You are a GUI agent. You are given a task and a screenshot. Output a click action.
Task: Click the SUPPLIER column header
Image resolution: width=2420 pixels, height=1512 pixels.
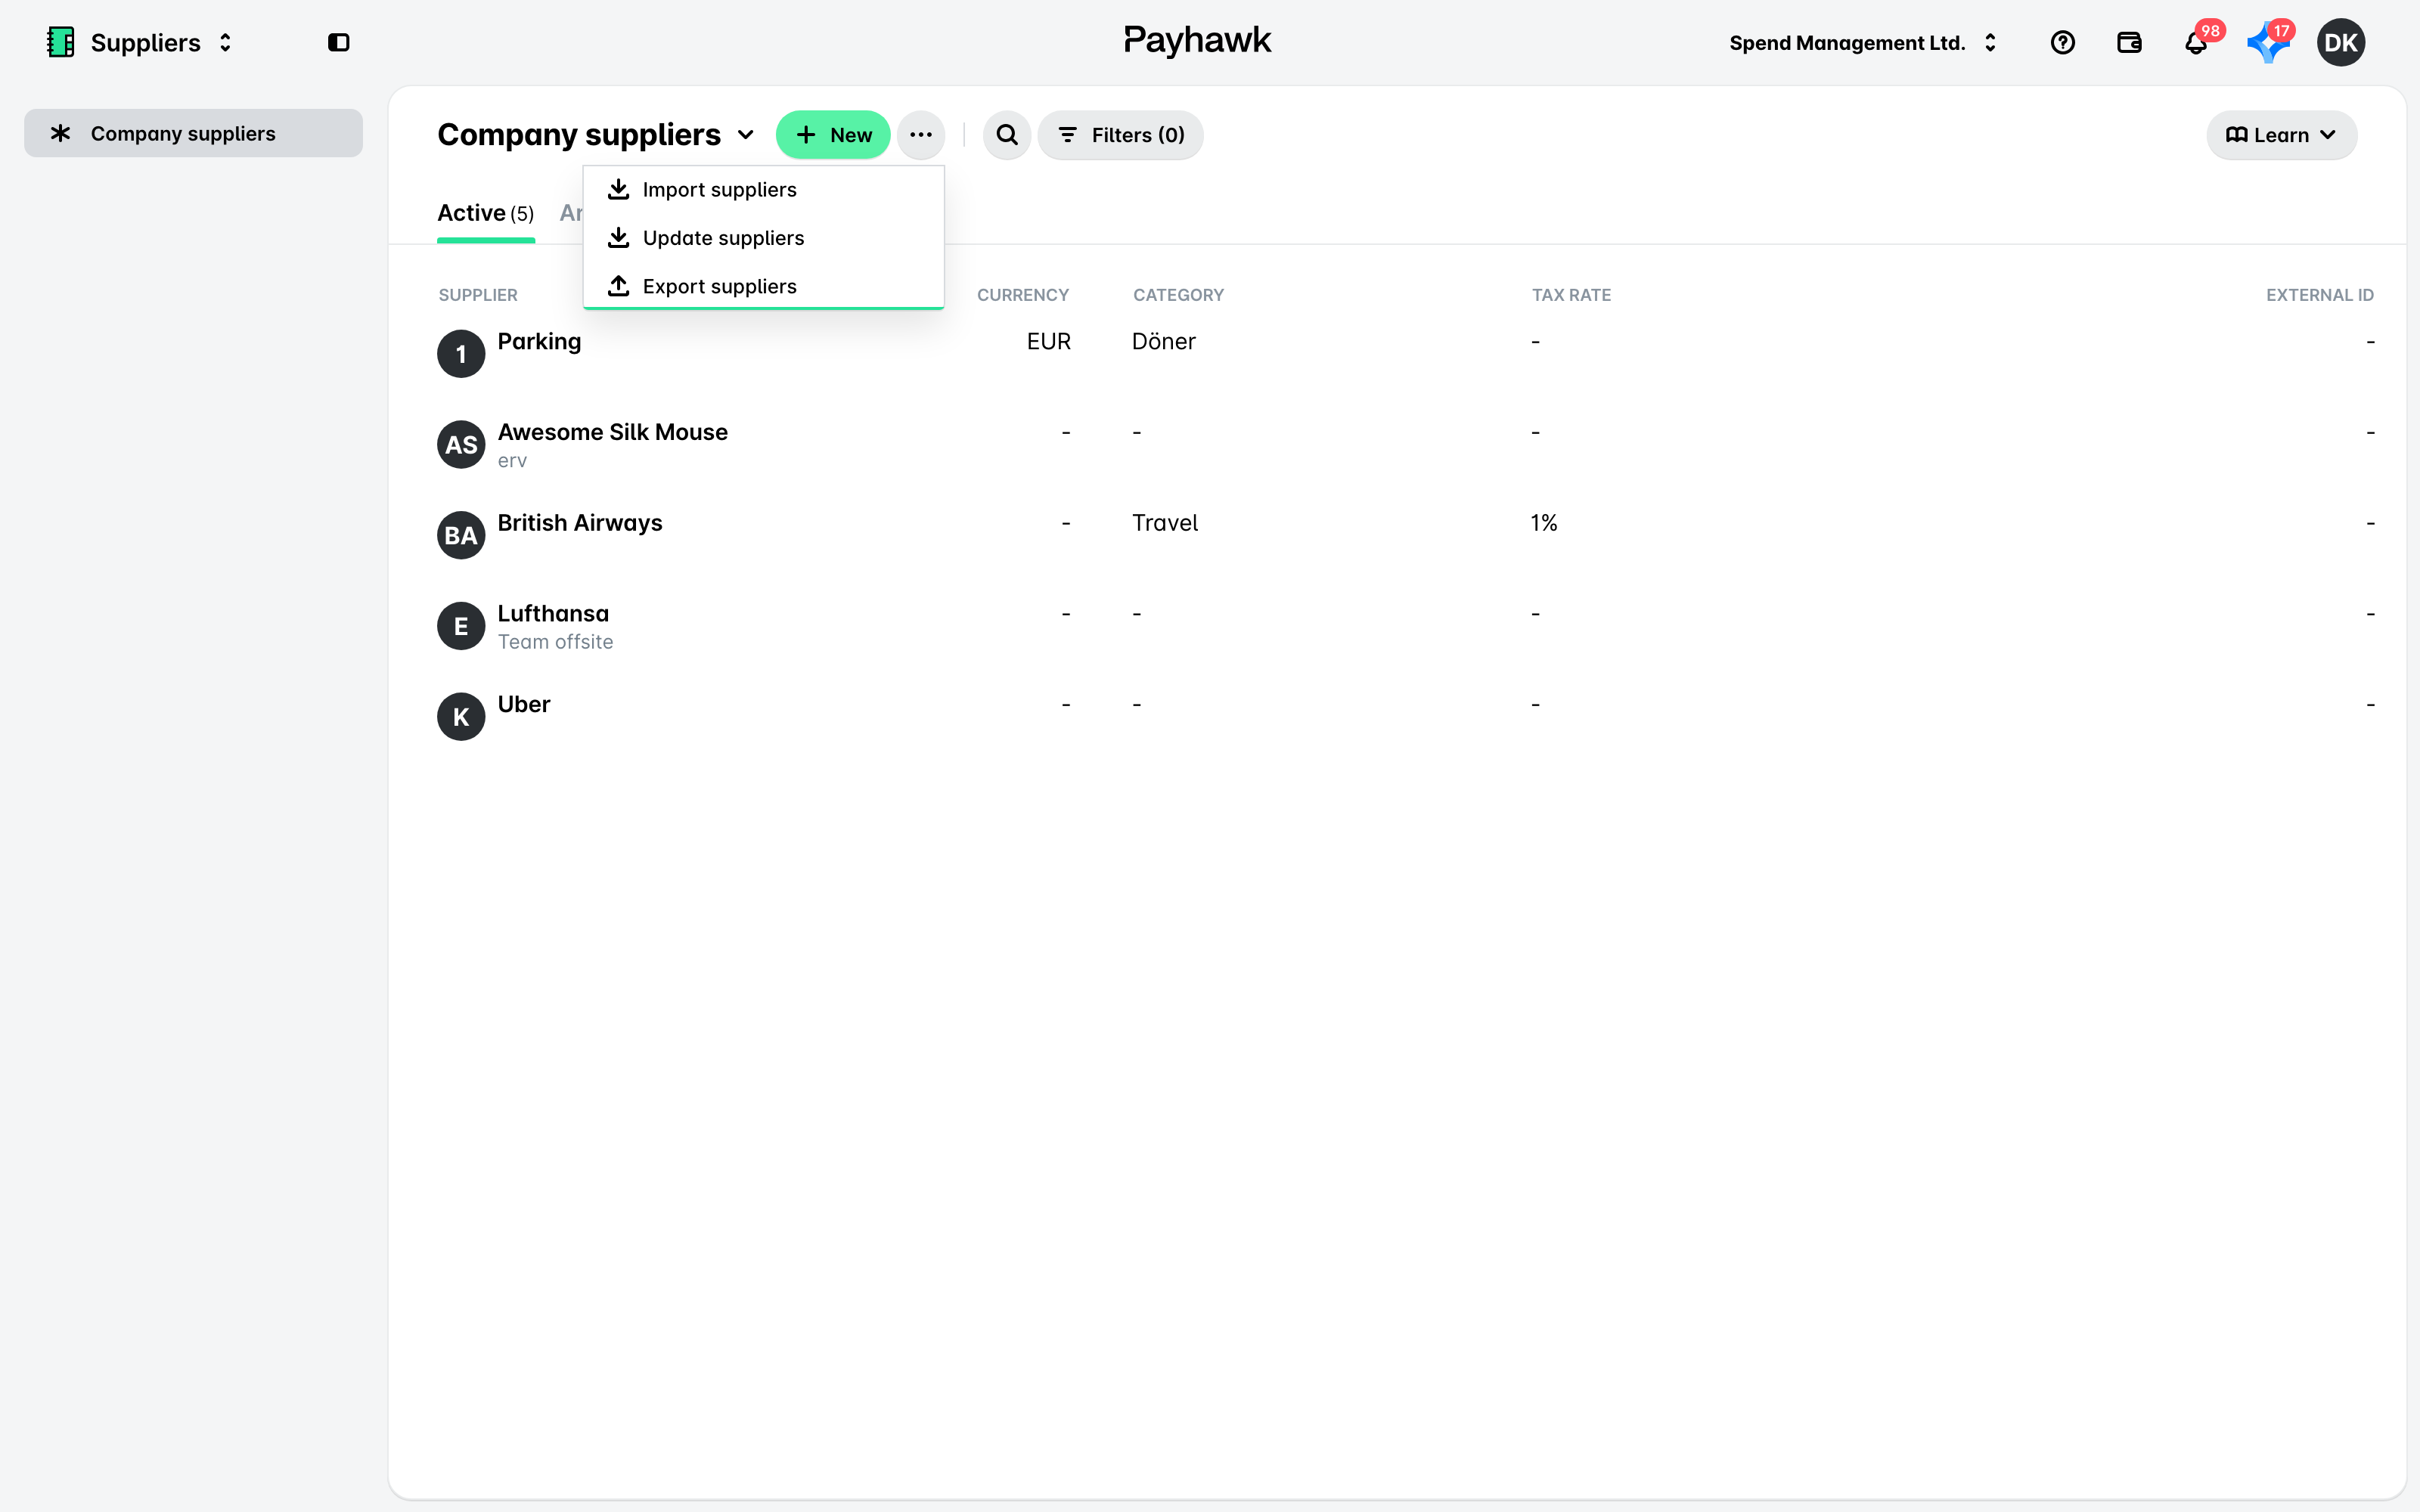coord(478,295)
